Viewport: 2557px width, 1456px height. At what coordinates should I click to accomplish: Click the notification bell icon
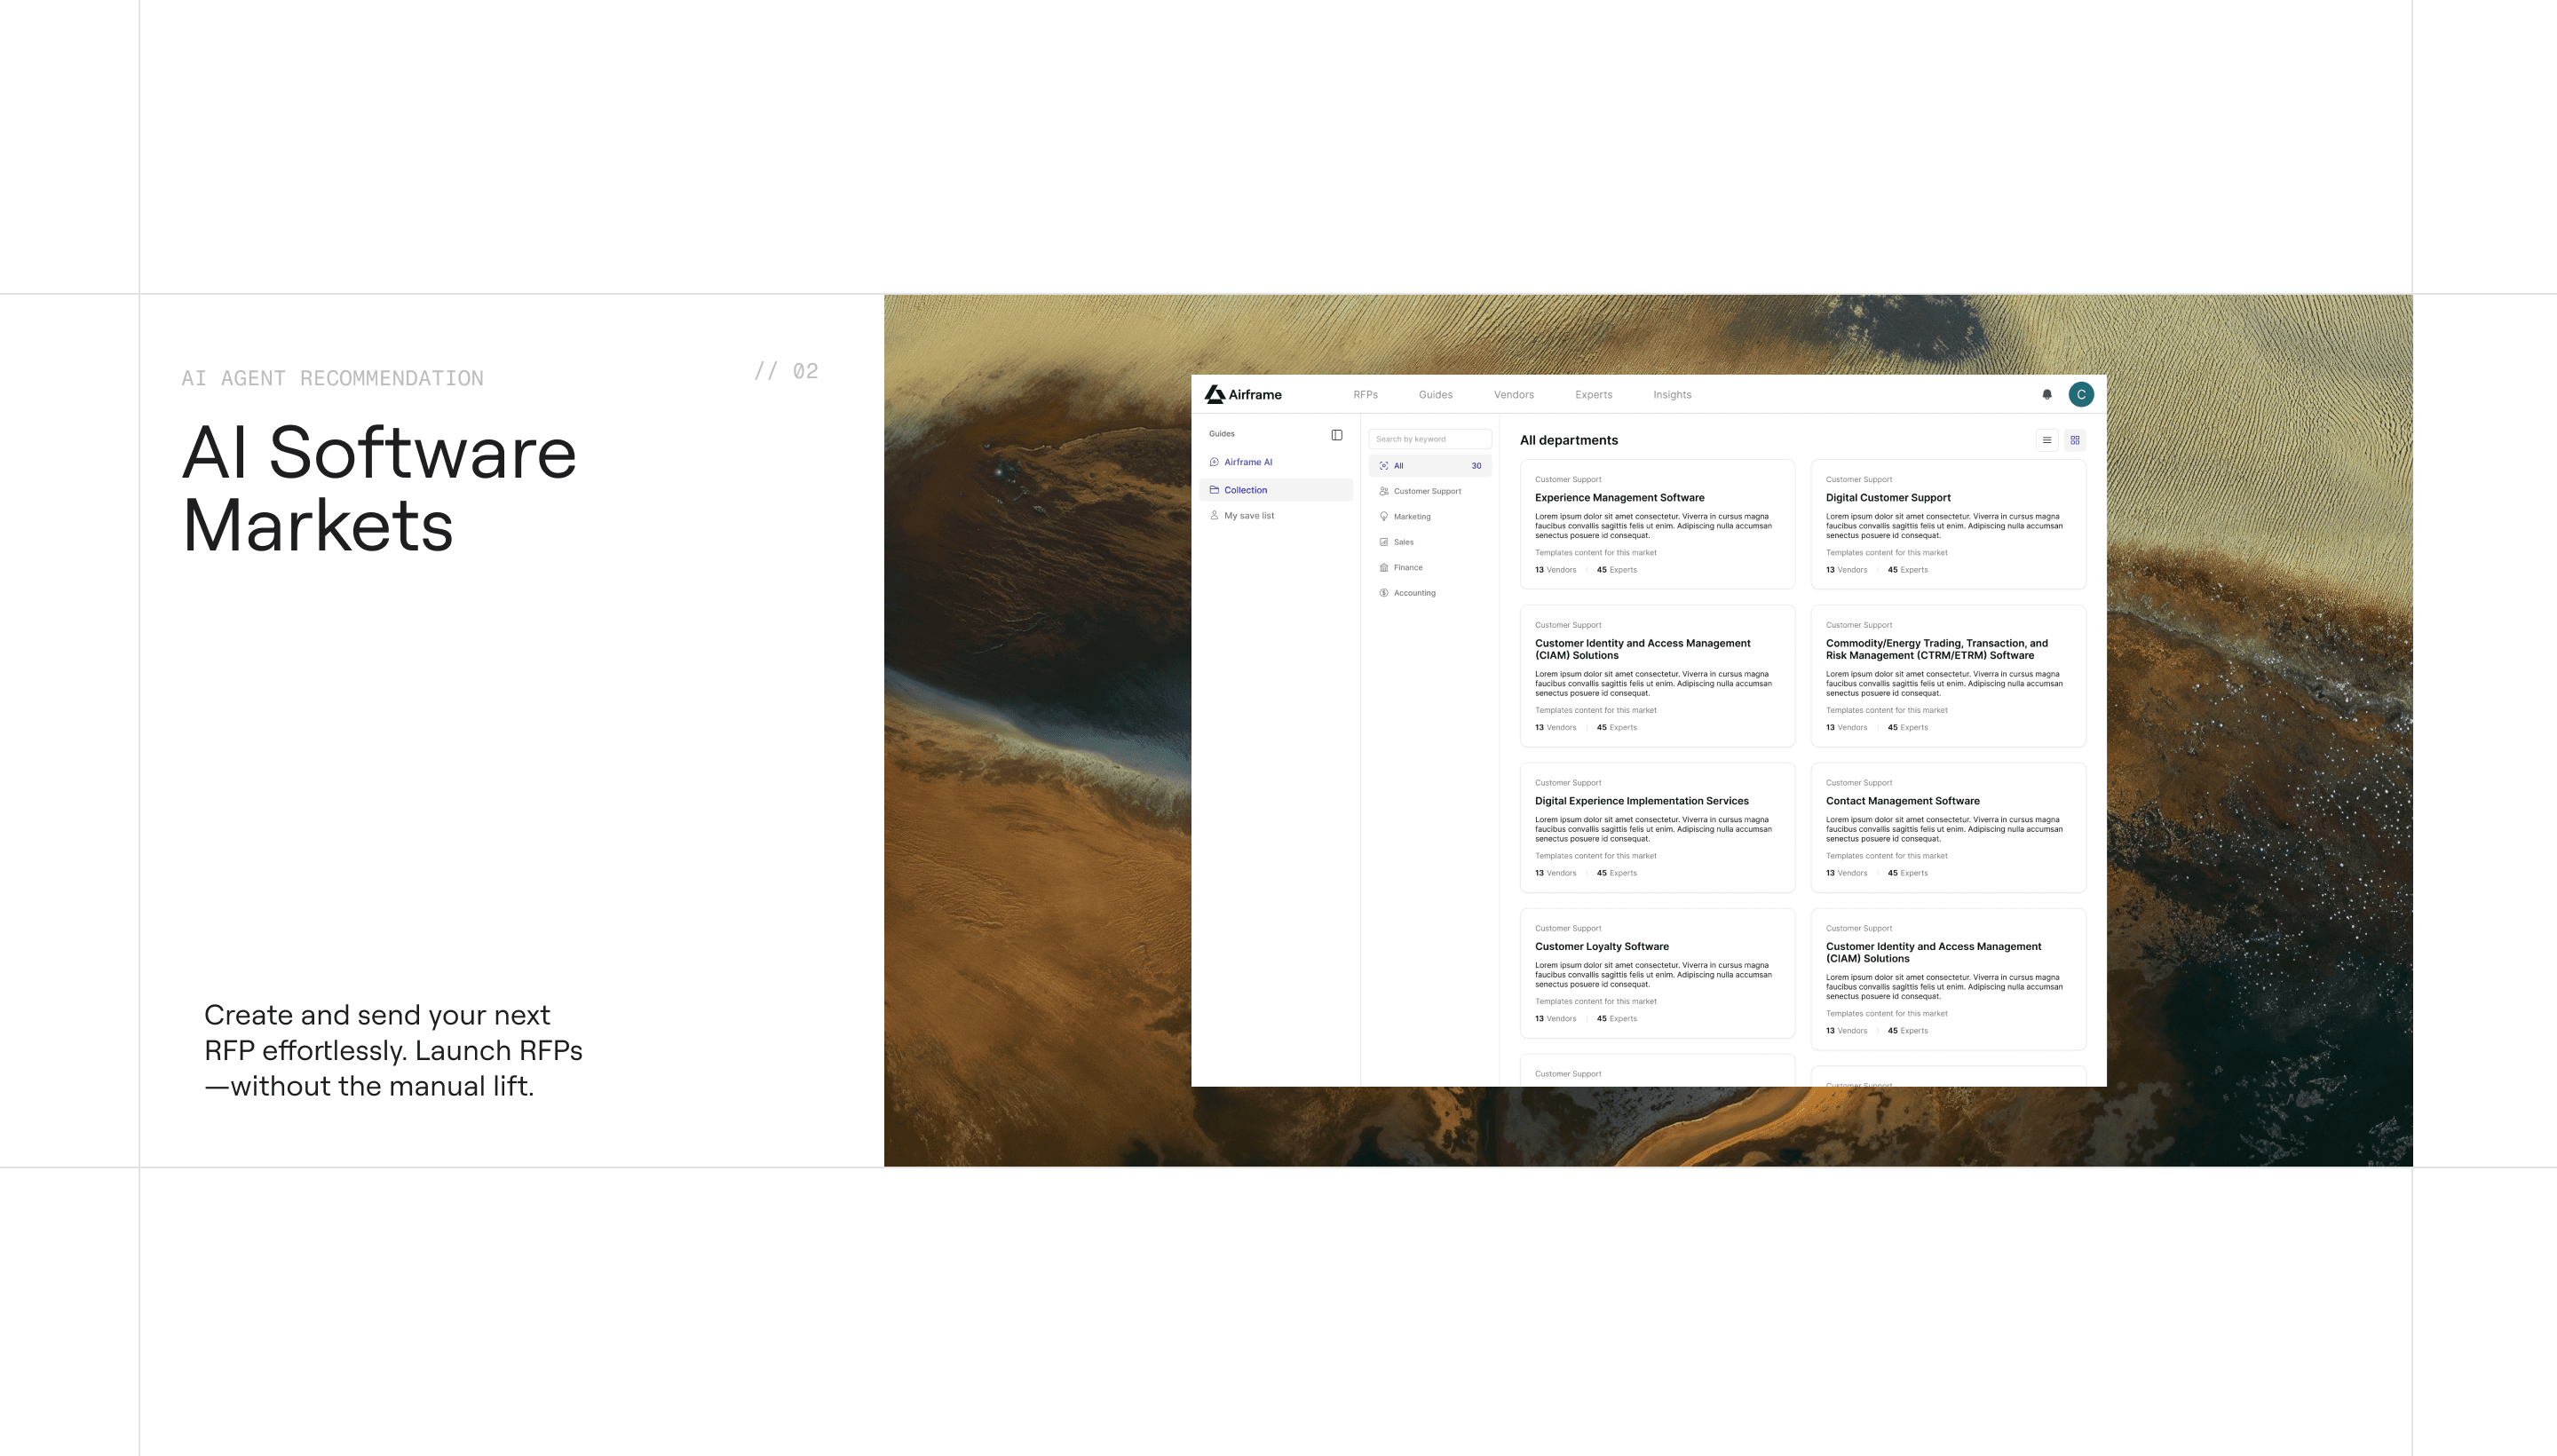(x=2047, y=394)
